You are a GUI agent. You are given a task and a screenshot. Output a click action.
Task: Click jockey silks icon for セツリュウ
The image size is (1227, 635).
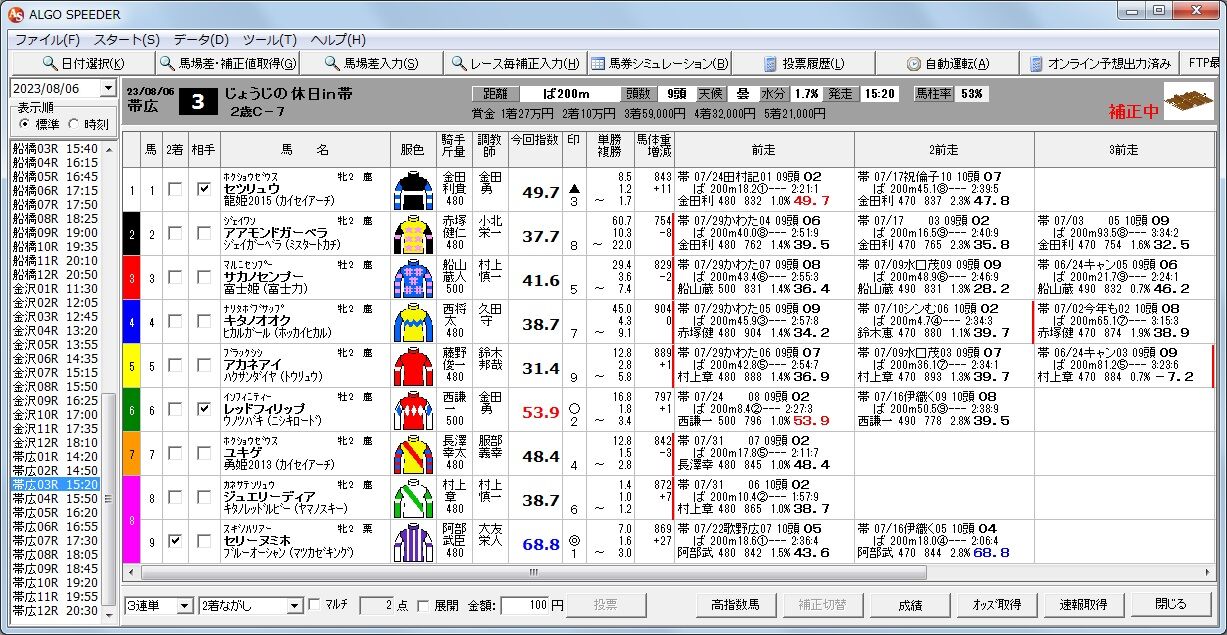point(413,190)
